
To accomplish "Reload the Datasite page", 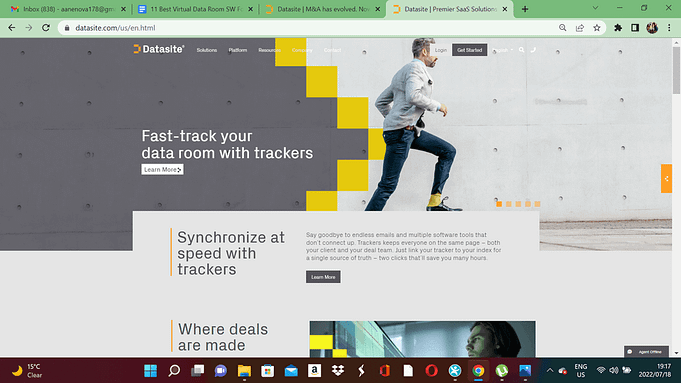I will point(46,28).
